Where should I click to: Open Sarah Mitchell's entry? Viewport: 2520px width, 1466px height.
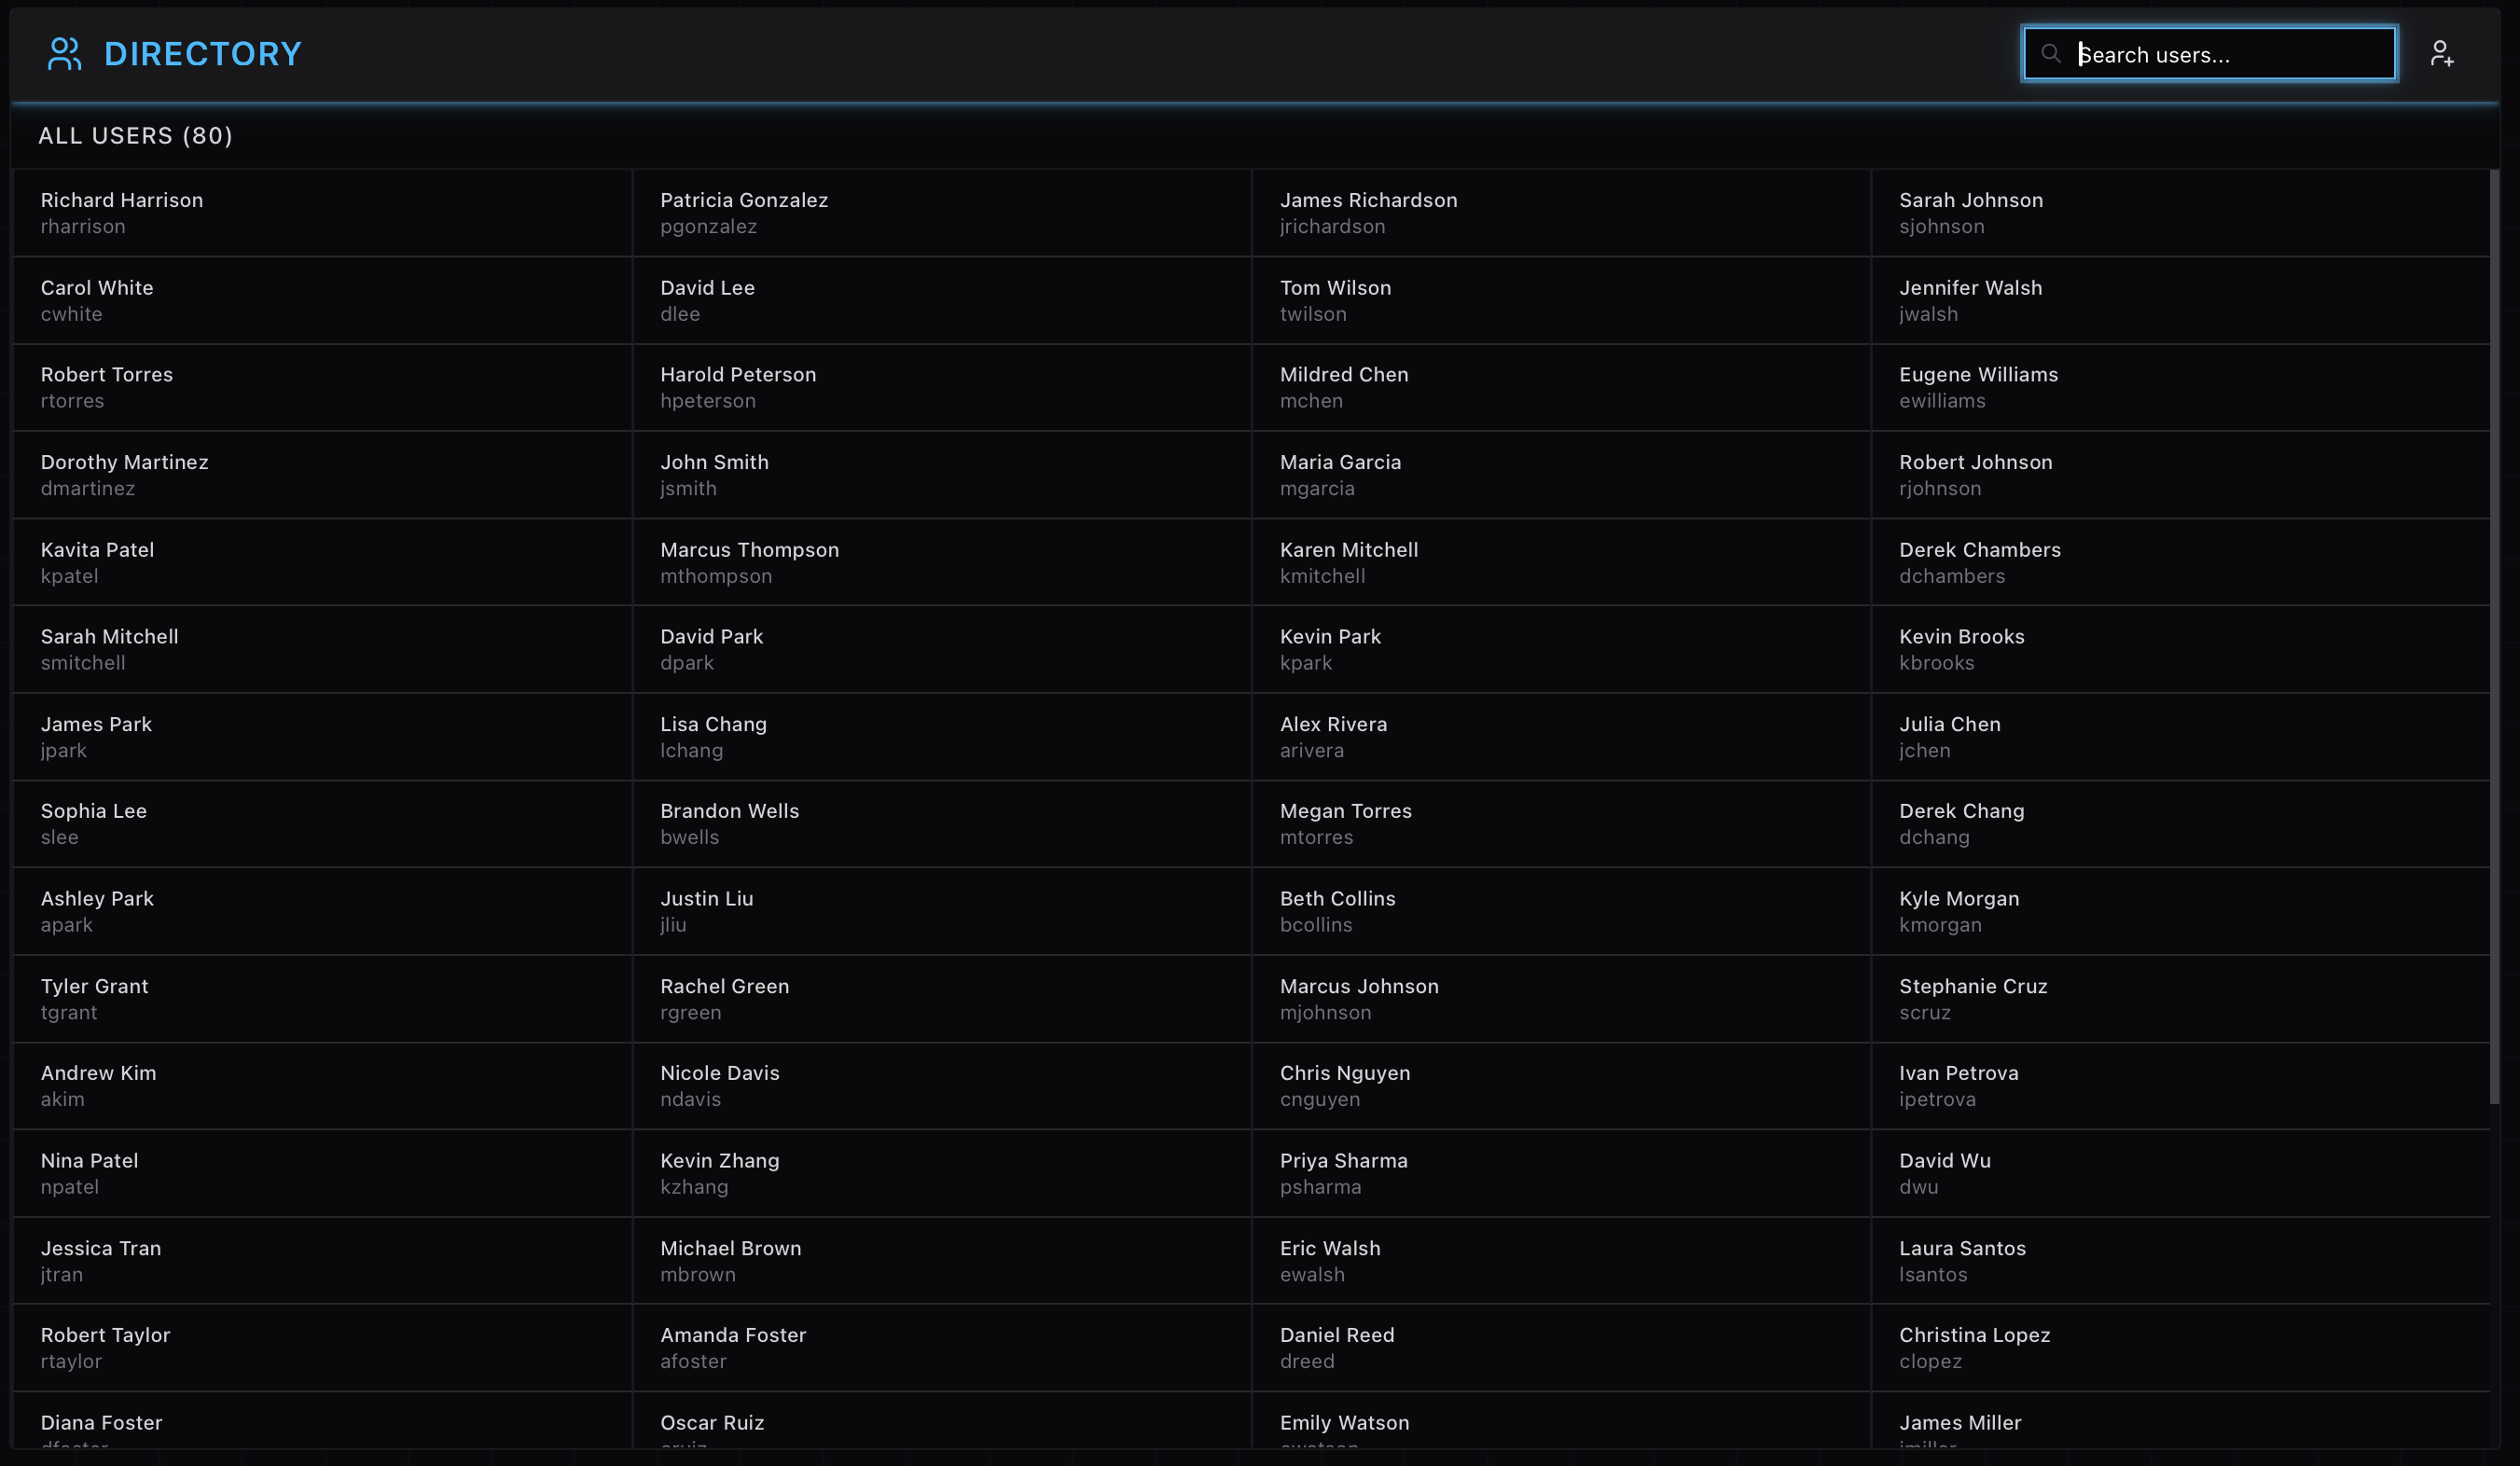322,650
